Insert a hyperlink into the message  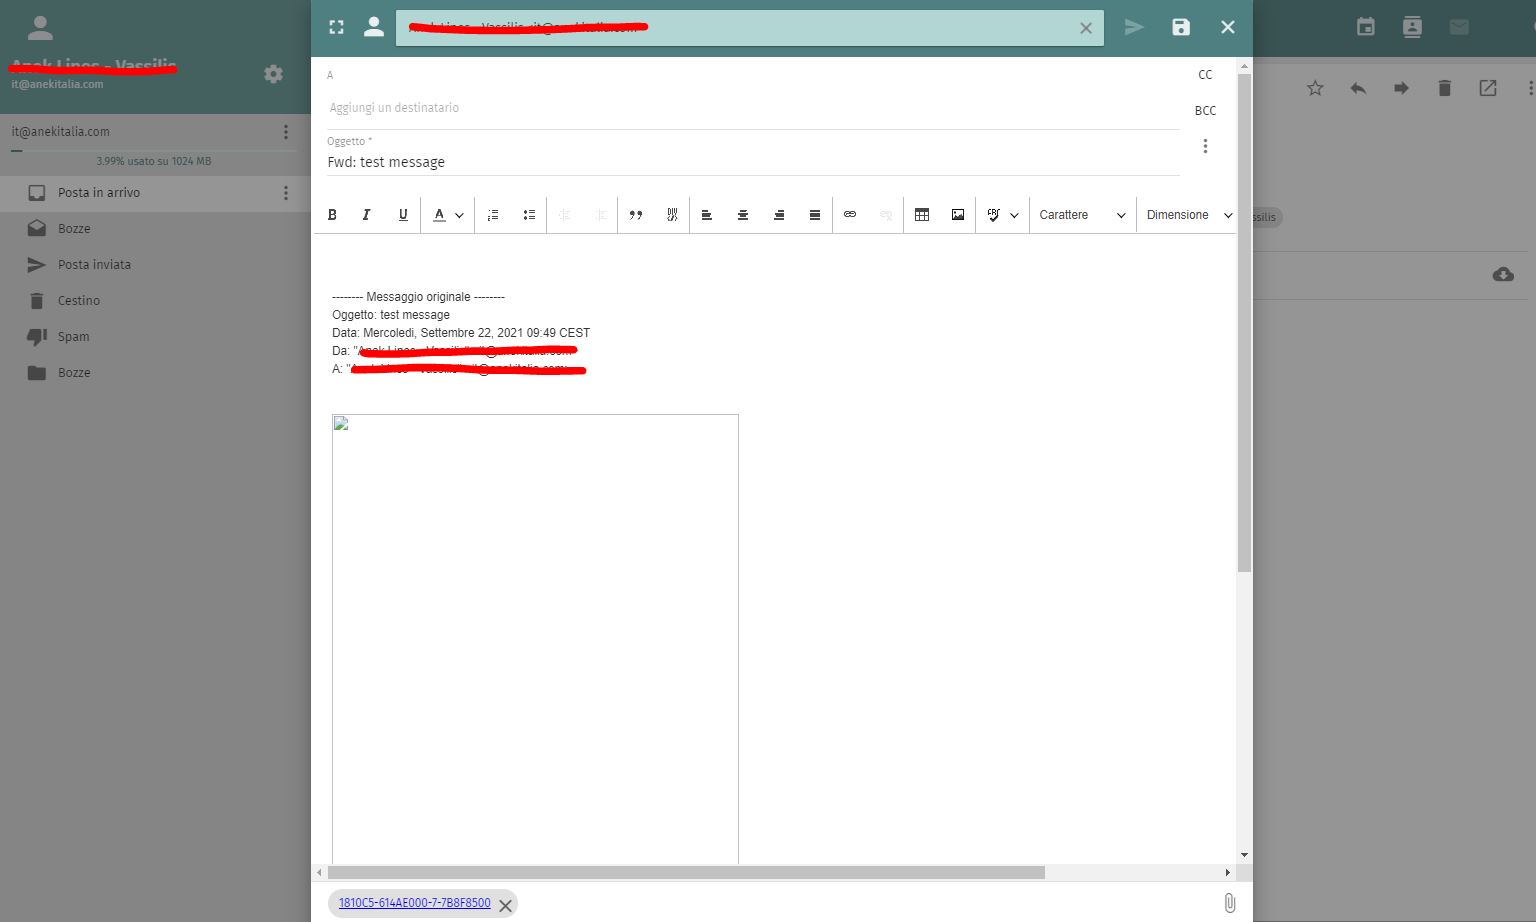[x=850, y=215]
